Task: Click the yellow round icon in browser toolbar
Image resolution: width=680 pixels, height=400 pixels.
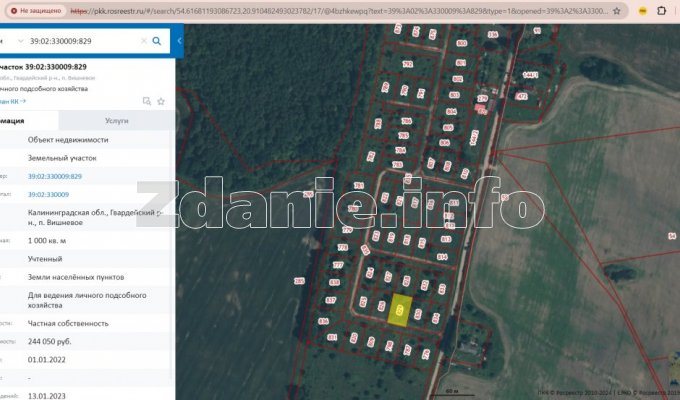Action: click(643, 11)
